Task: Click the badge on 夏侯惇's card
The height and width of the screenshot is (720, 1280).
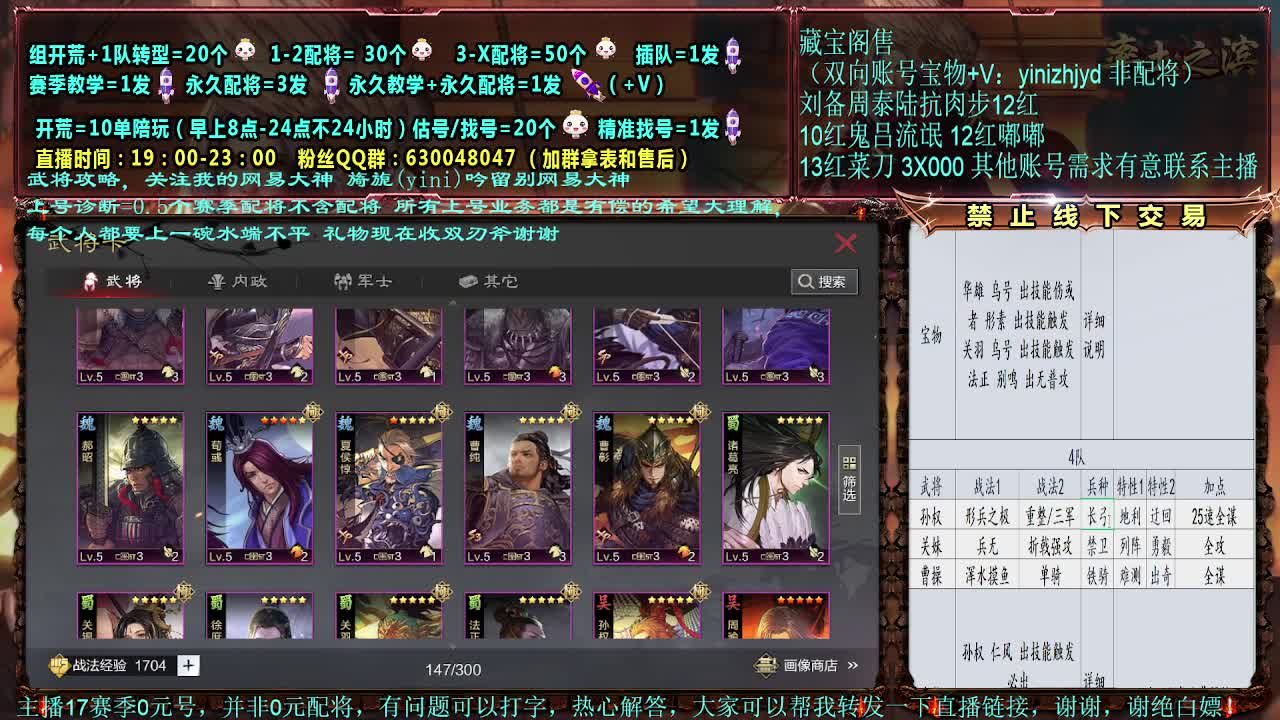Action: pos(442,411)
